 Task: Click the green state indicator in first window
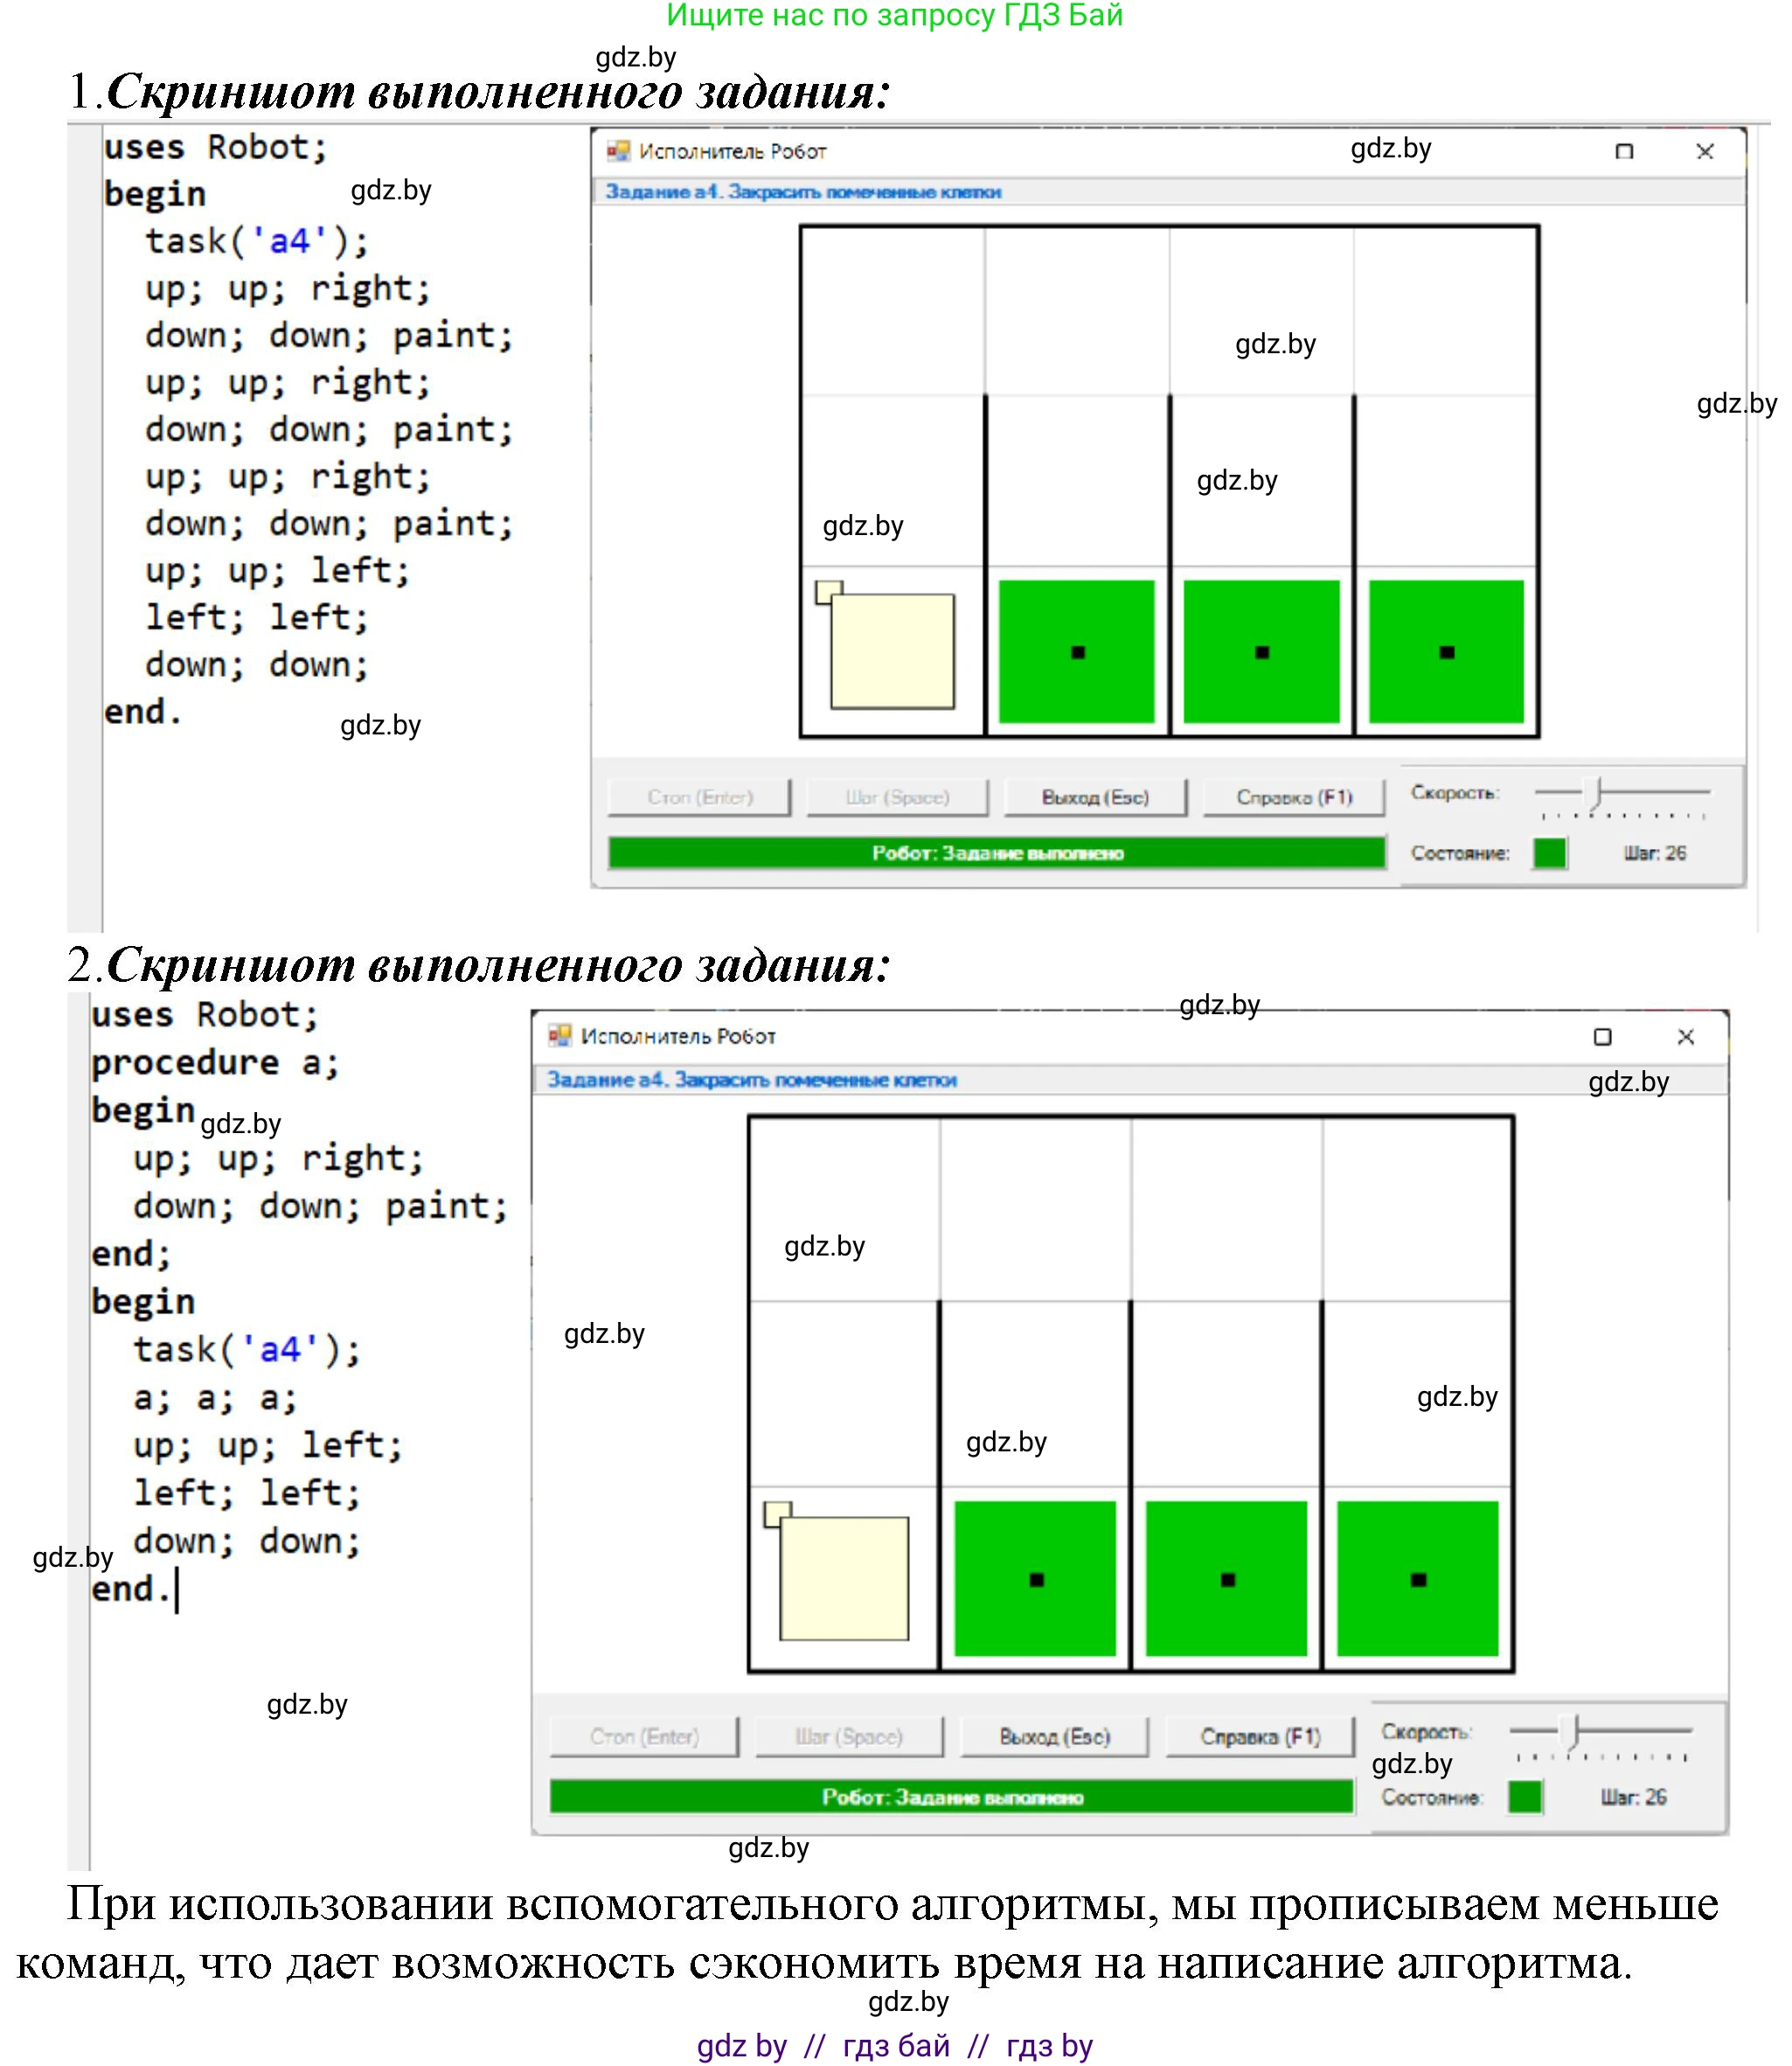[1549, 853]
